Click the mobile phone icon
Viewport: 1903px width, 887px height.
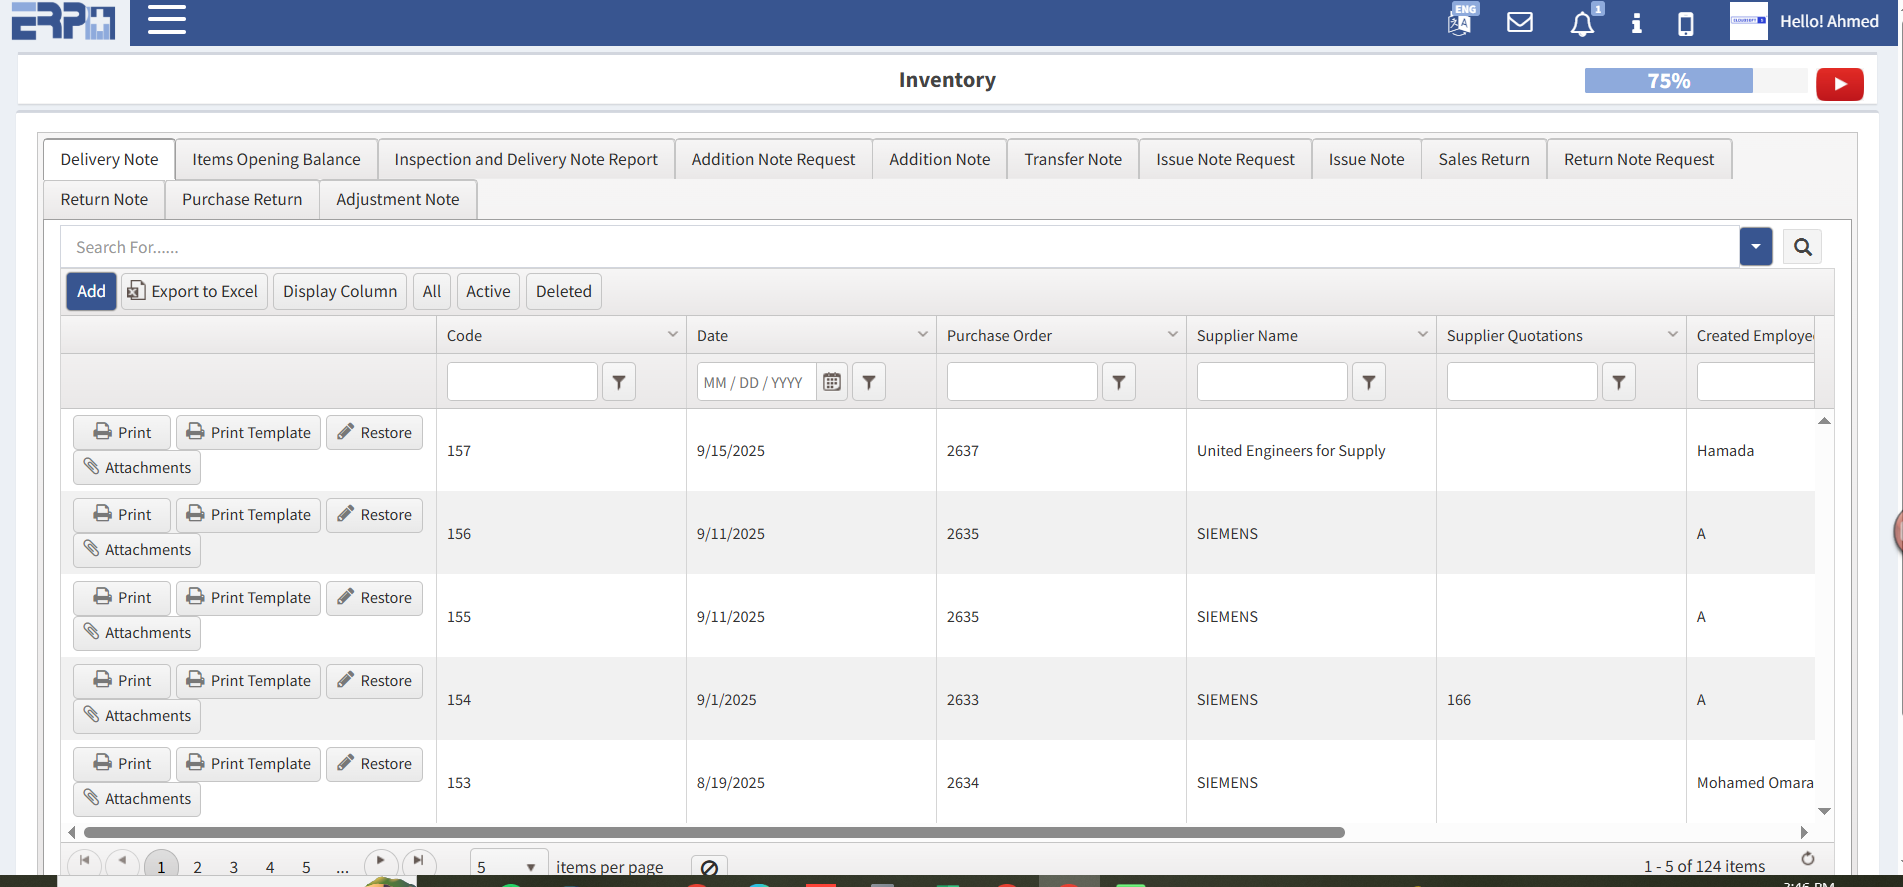pos(1685,24)
